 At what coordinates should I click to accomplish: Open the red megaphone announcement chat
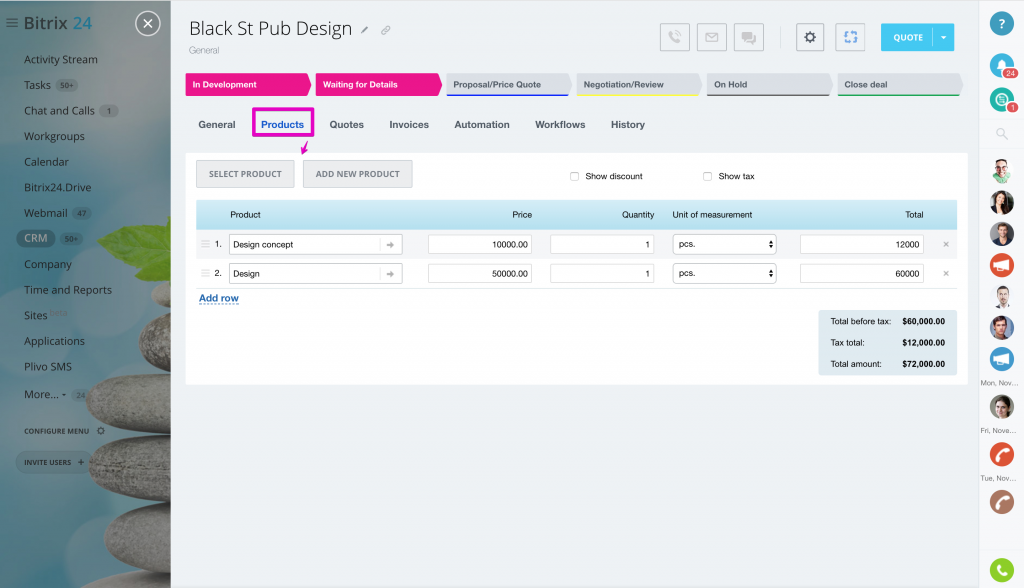(x=1001, y=265)
